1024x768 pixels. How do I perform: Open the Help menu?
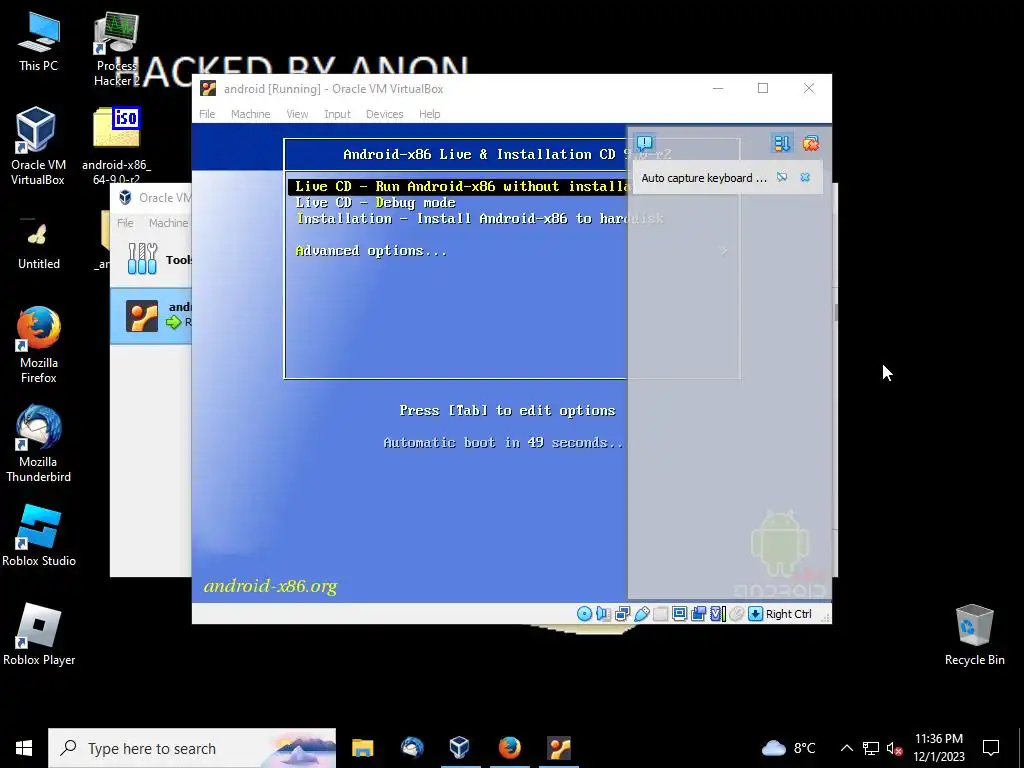click(429, 114)
